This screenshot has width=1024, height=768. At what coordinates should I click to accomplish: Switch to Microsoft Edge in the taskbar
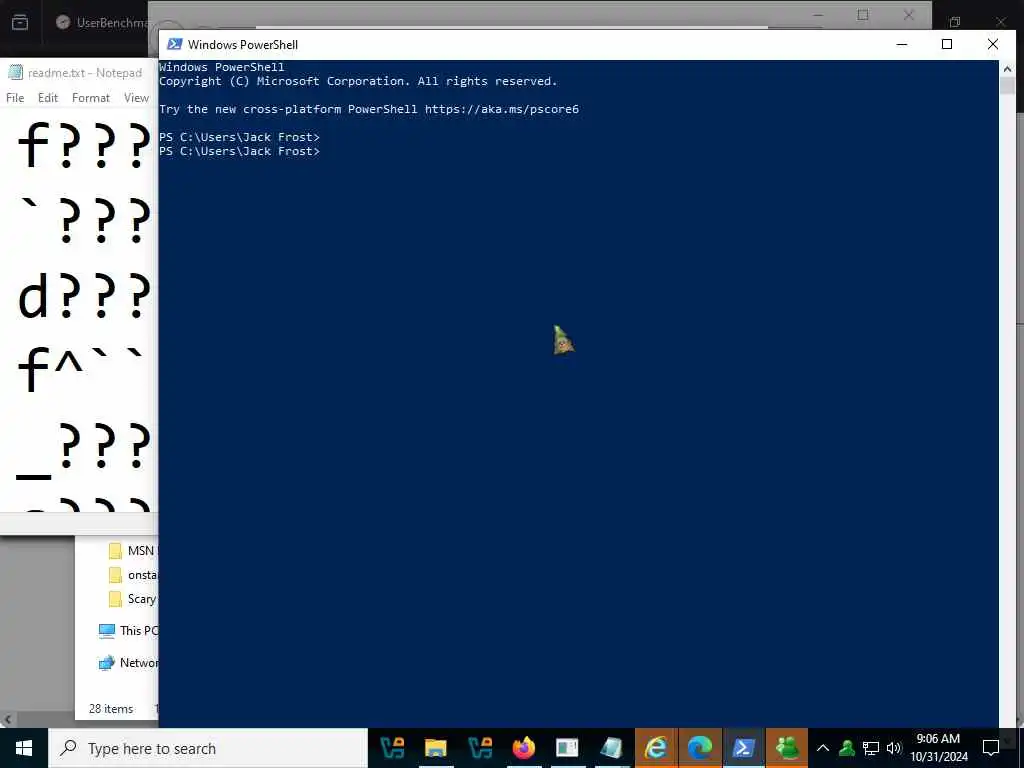tap(699, 748)
